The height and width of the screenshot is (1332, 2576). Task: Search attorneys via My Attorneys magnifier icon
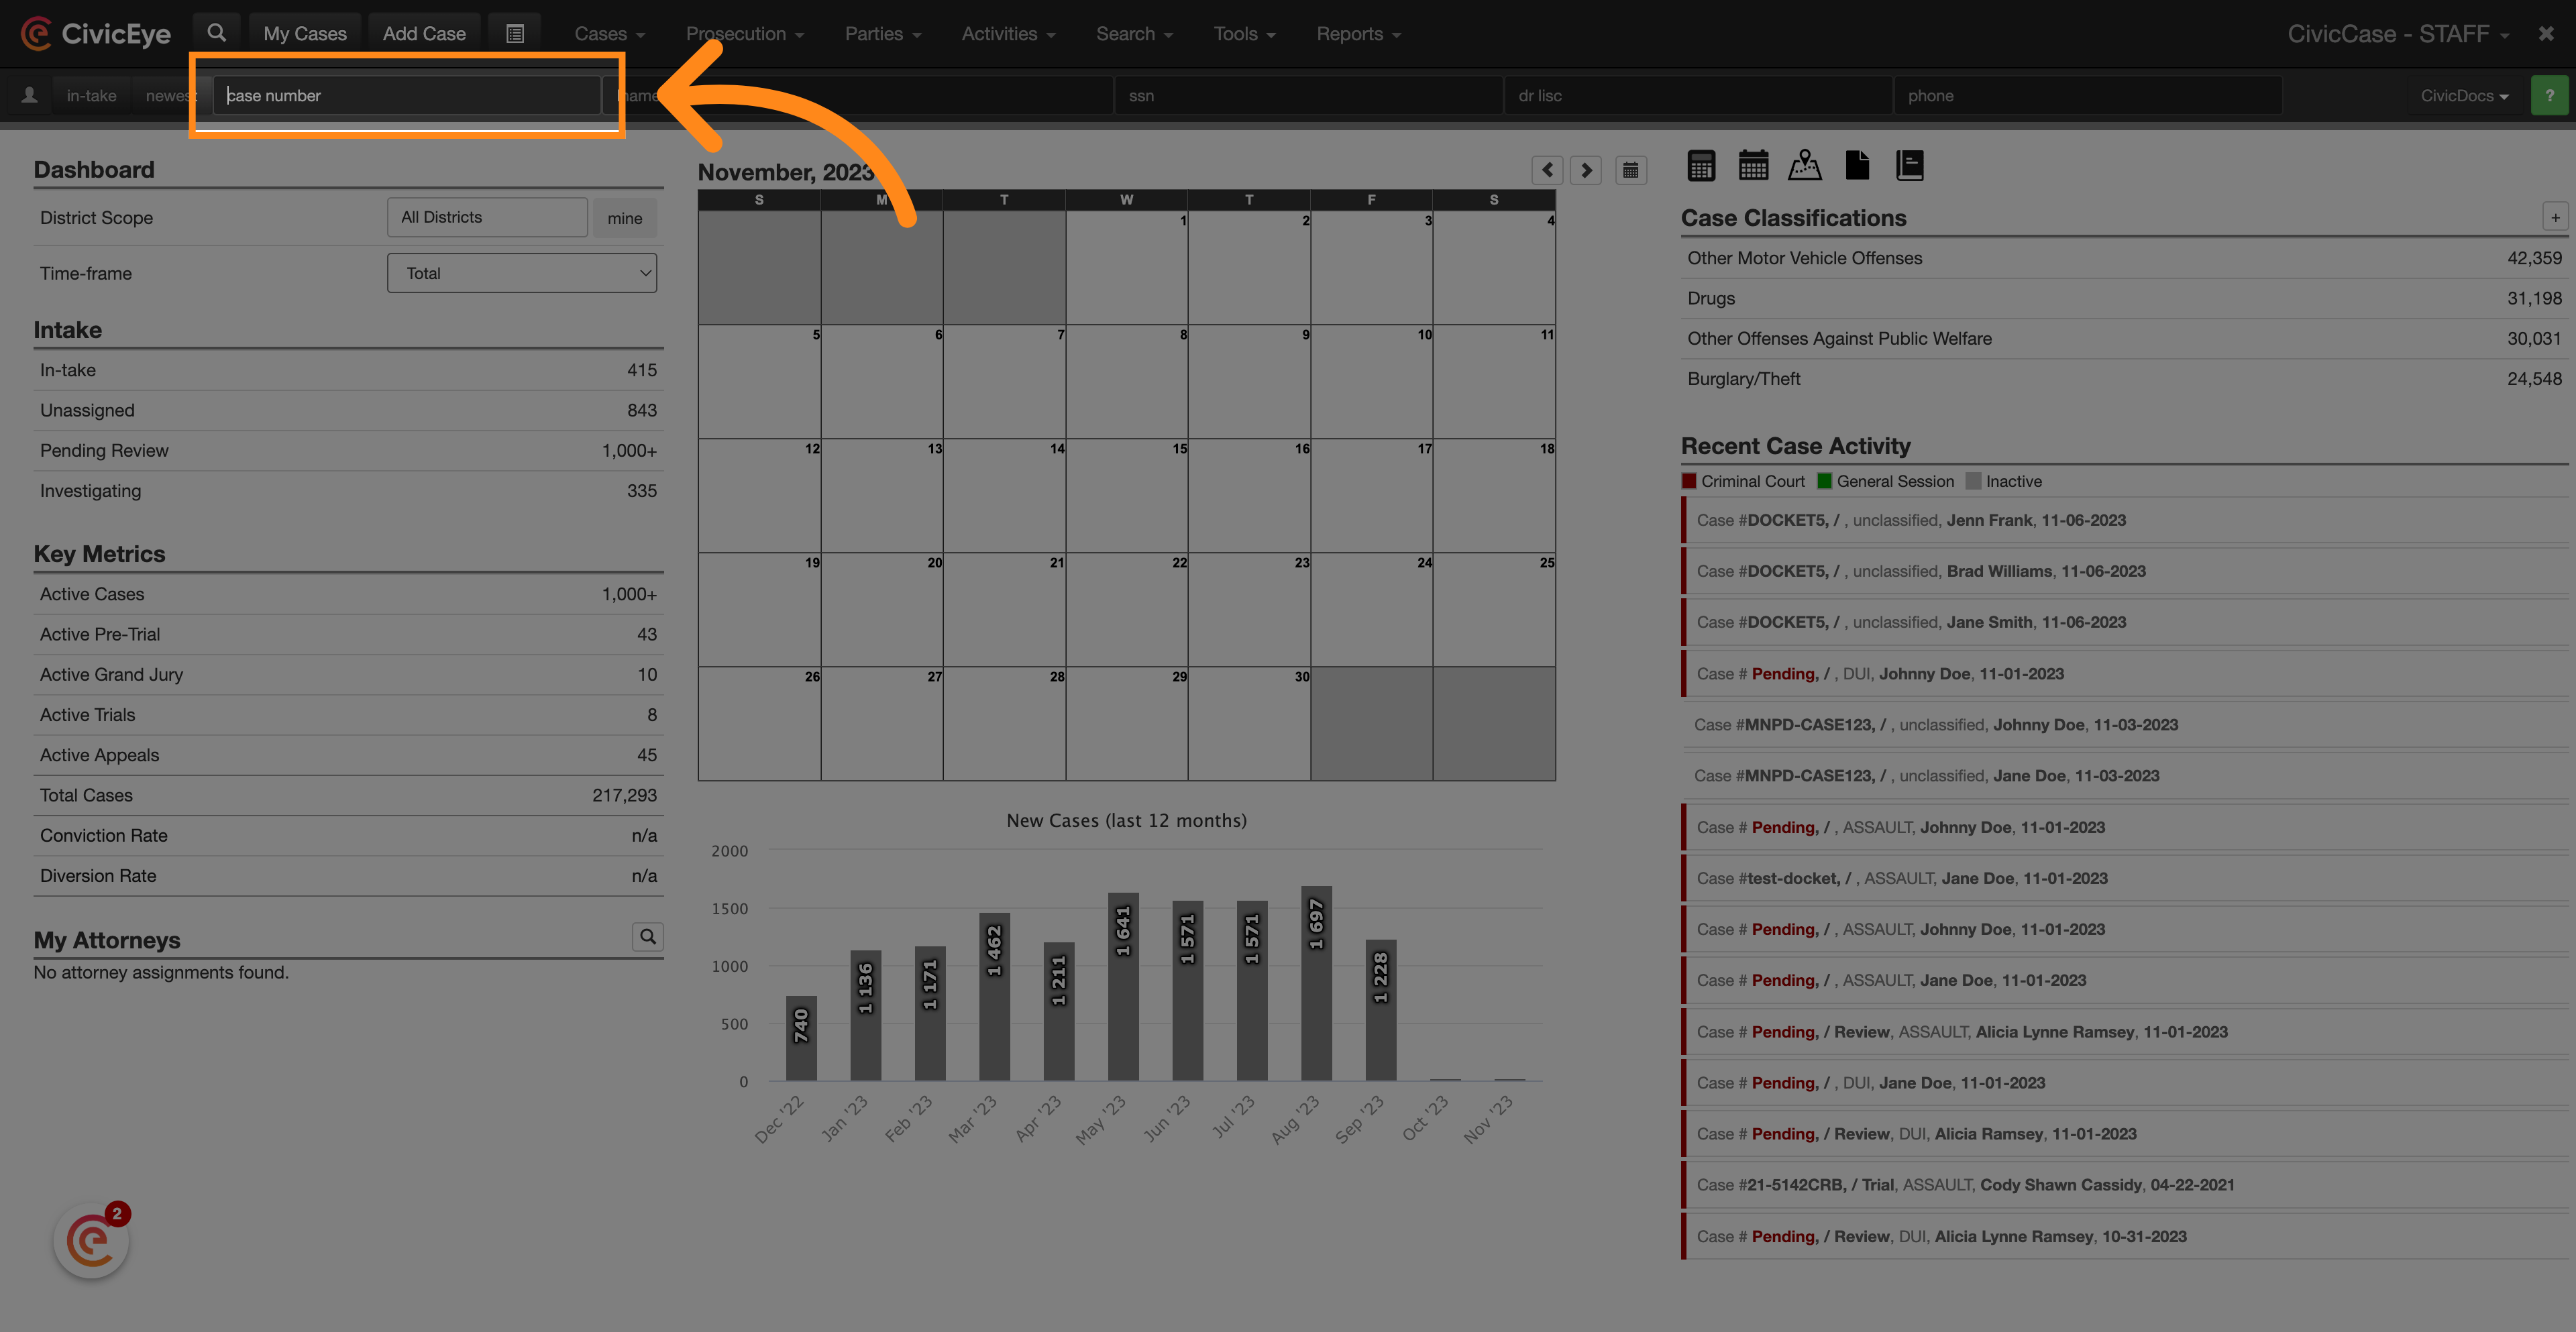tap(648, 936)
